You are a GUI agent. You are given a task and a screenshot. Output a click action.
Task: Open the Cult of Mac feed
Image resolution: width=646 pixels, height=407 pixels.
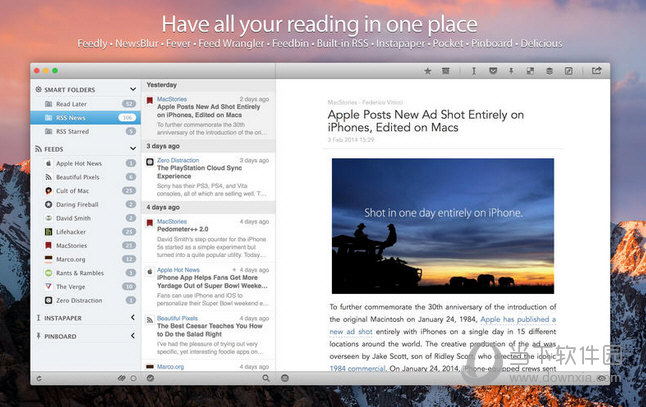tap(75, 190)
